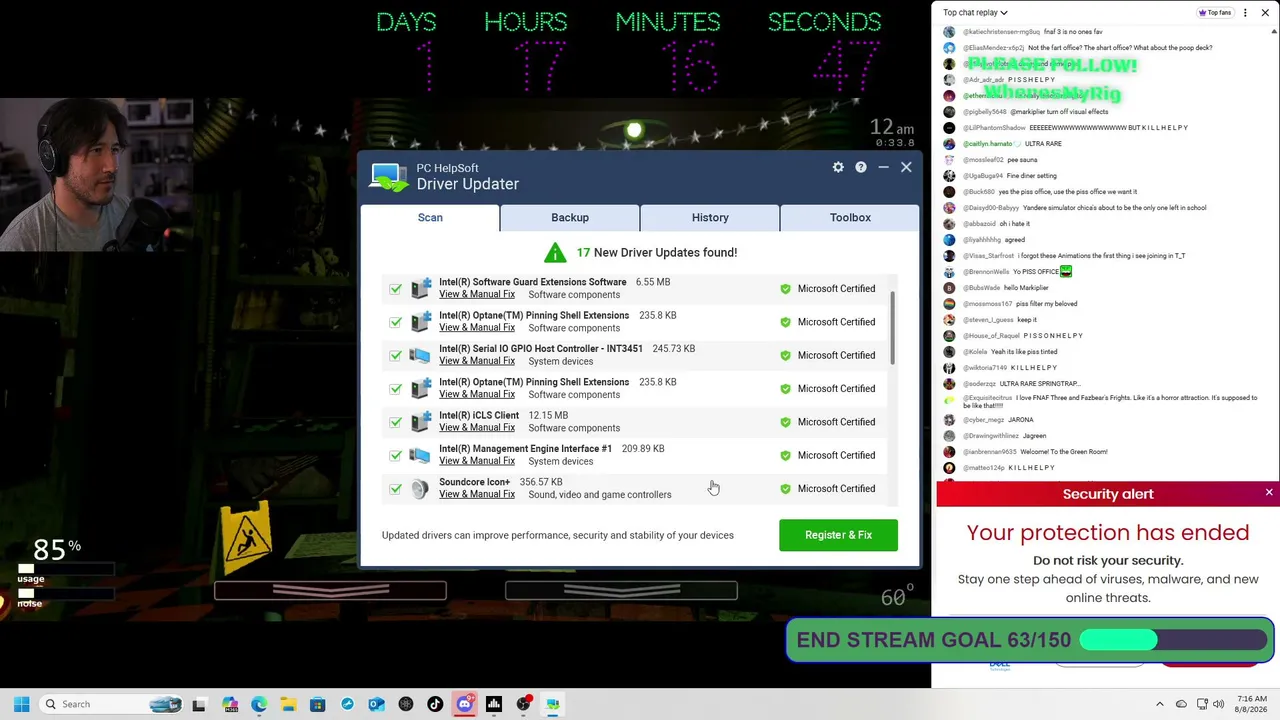Launch Microsoft 365 from the taskbar
Screen dimensions: 1280x720
pyautogui.click(x=230, y=704)
